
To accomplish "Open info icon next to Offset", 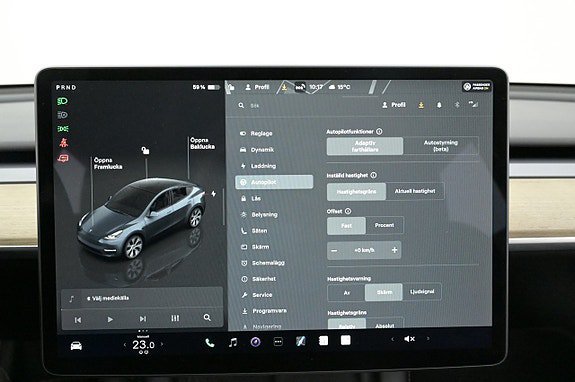I will [x=348, y=211].
